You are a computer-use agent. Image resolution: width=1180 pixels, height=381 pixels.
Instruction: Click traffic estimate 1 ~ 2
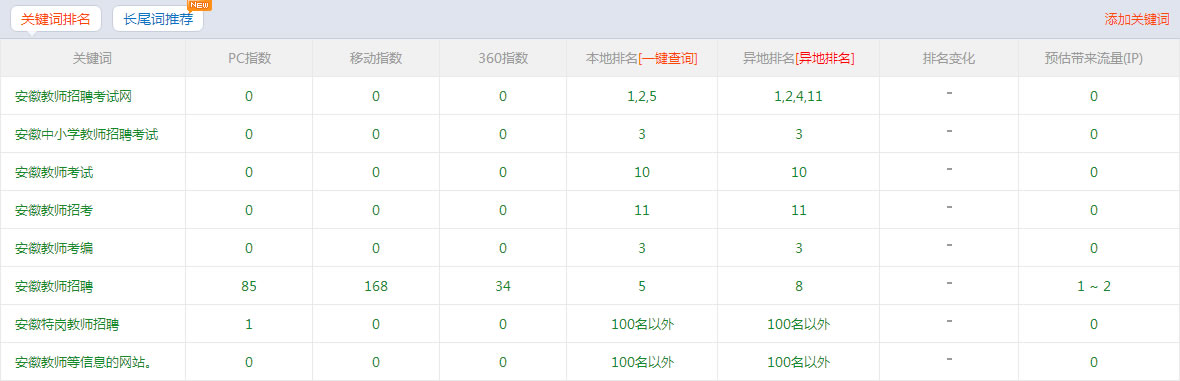tap(1093, 286)
